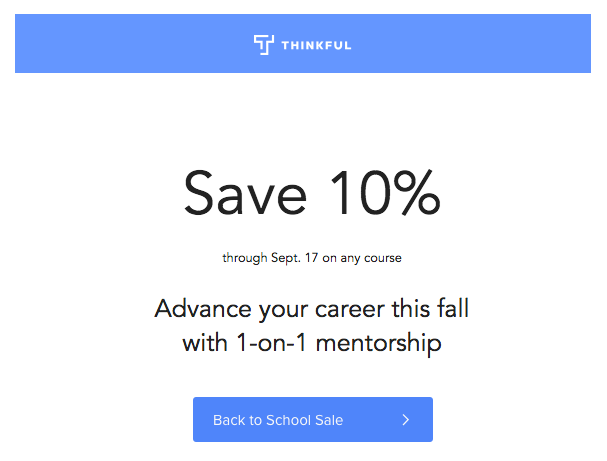This screenshot has width=607, height=461.
Task: Click the "this fall" words
Action: coord(430,308)
